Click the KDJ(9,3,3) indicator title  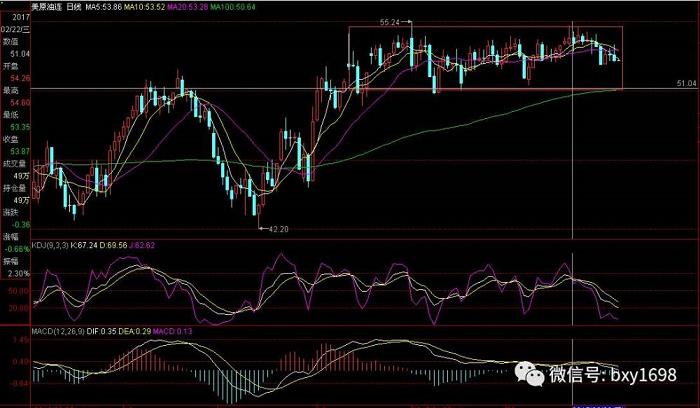pos(50,246)
